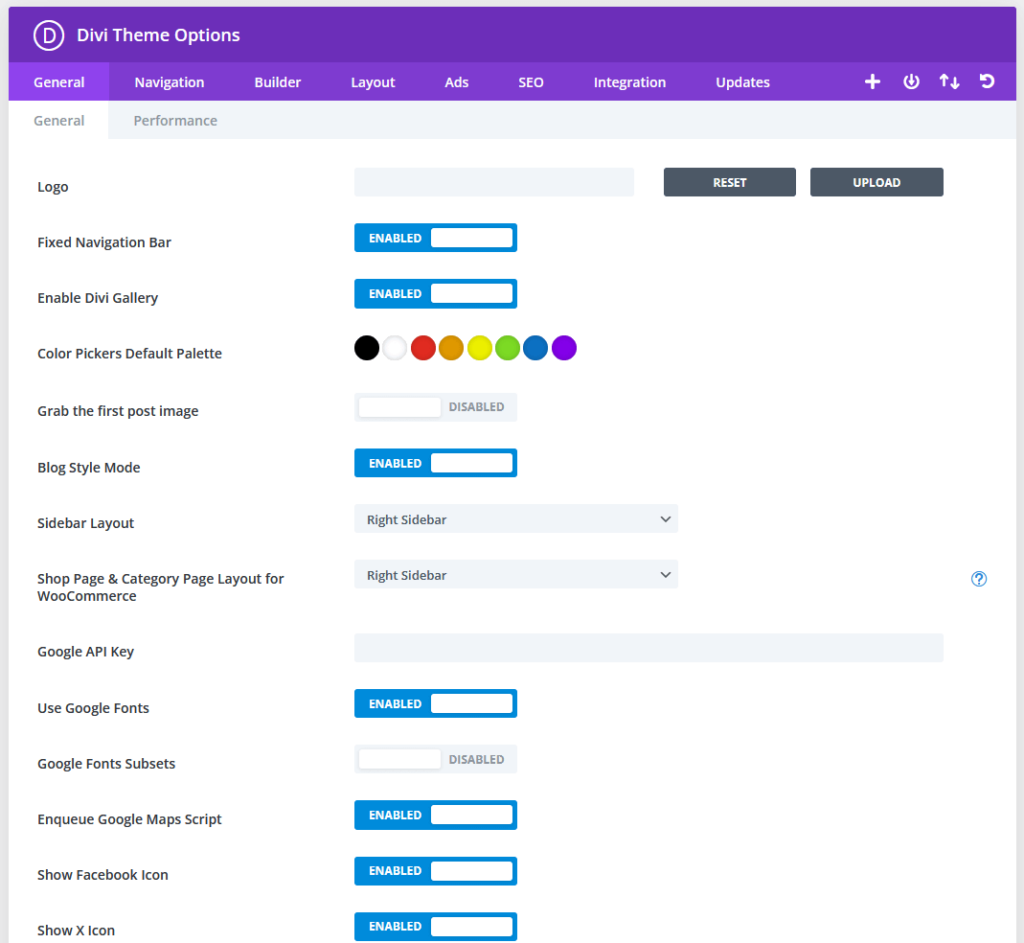Enable Google Fonts Subsets toggle

coord(436,759)
